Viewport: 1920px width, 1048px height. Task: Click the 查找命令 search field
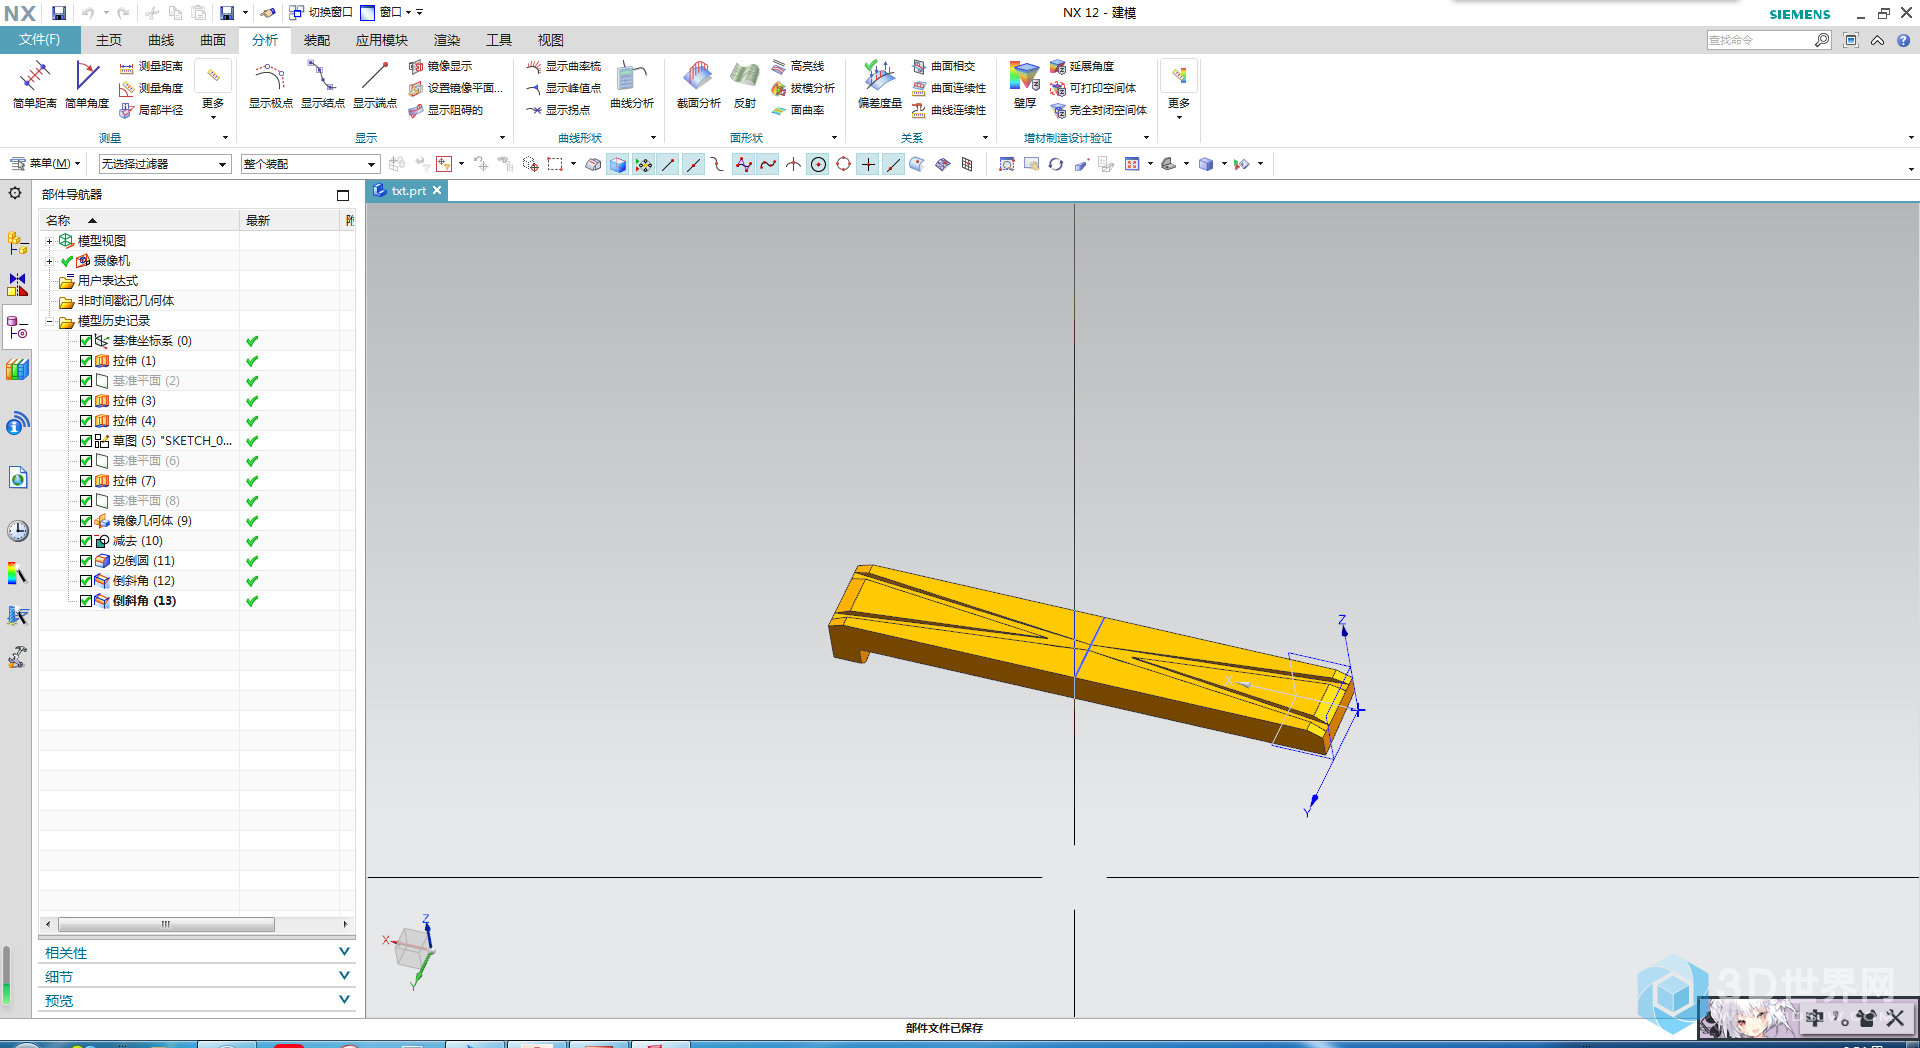point(1760,40)
